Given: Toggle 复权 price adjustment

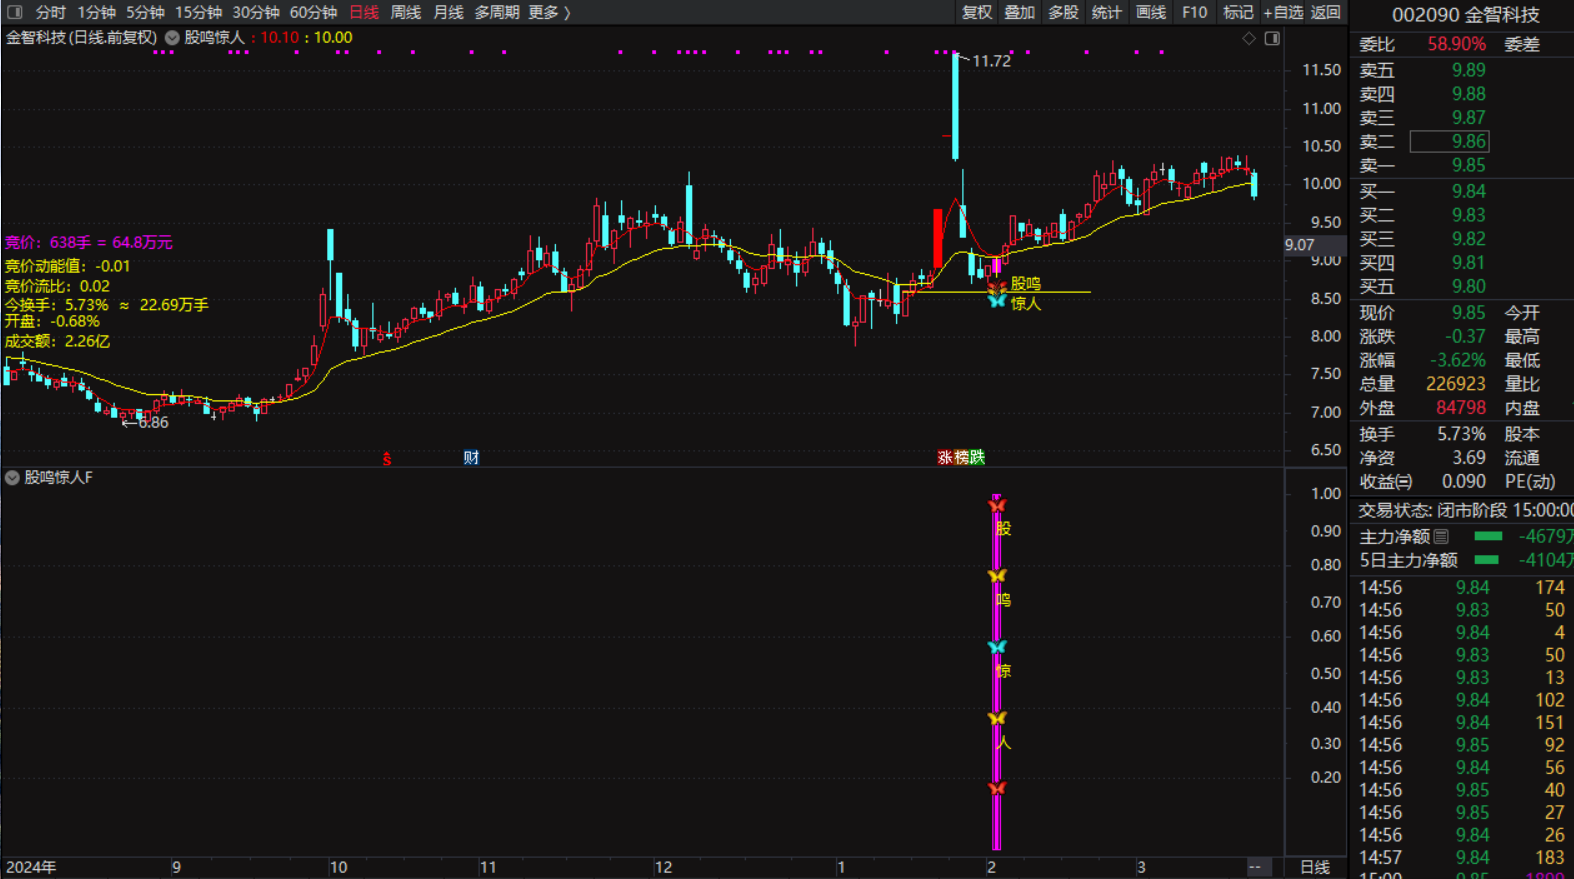Looking at the screenshot, I should [x=977, y=12].
